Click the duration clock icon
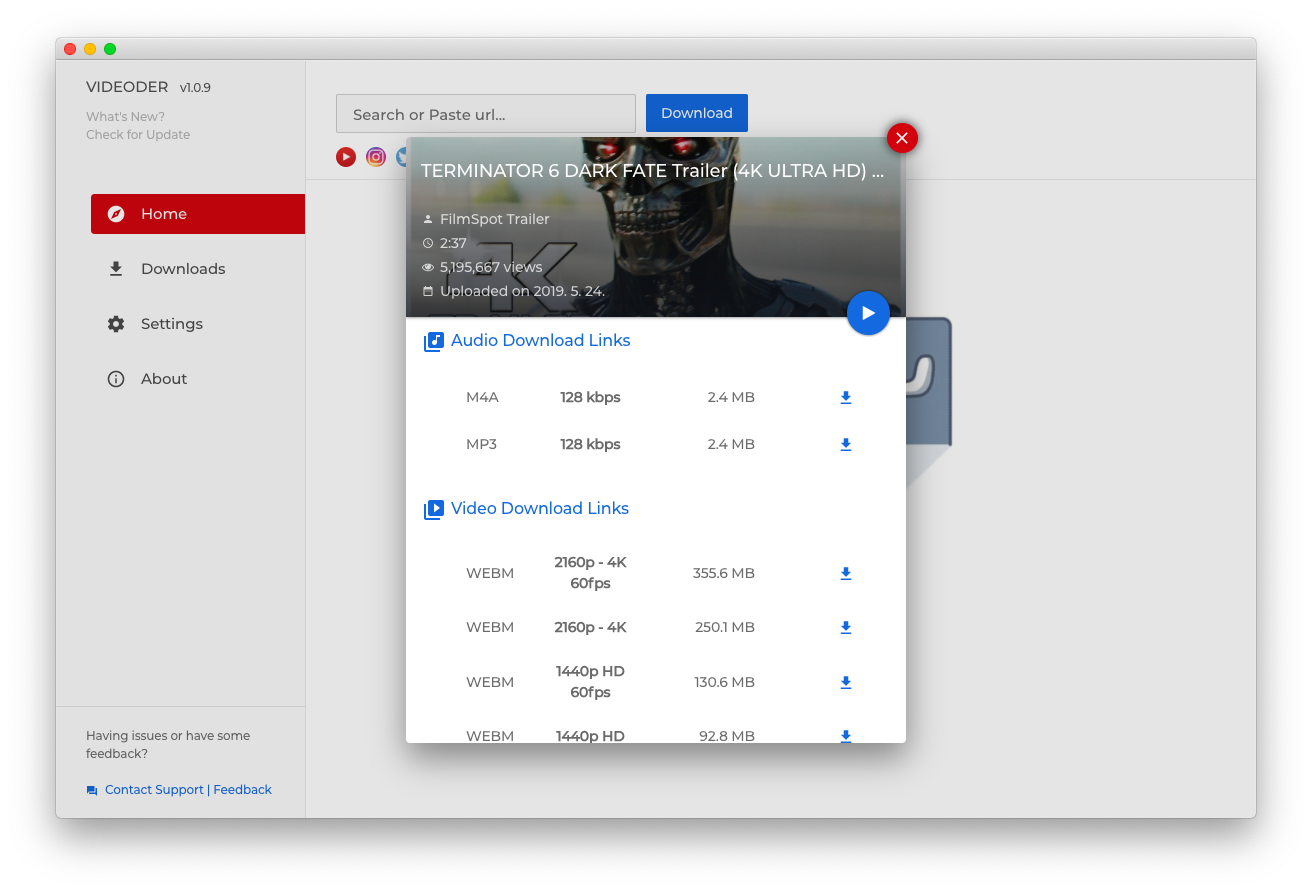The image size is (1312, 892). [428, 243]
